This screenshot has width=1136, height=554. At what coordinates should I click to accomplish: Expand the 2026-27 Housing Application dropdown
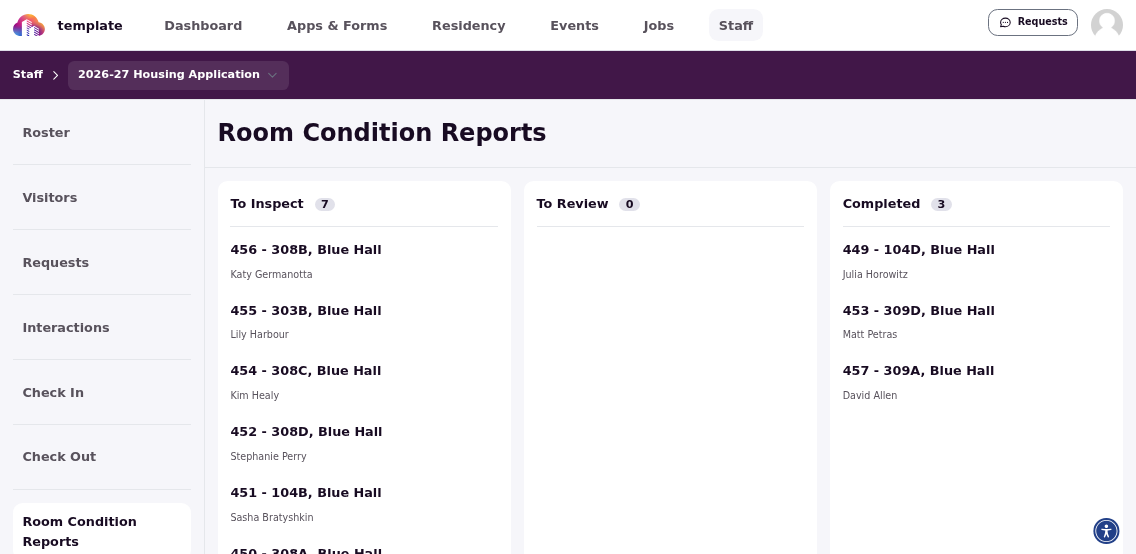[x=178, y=75]
